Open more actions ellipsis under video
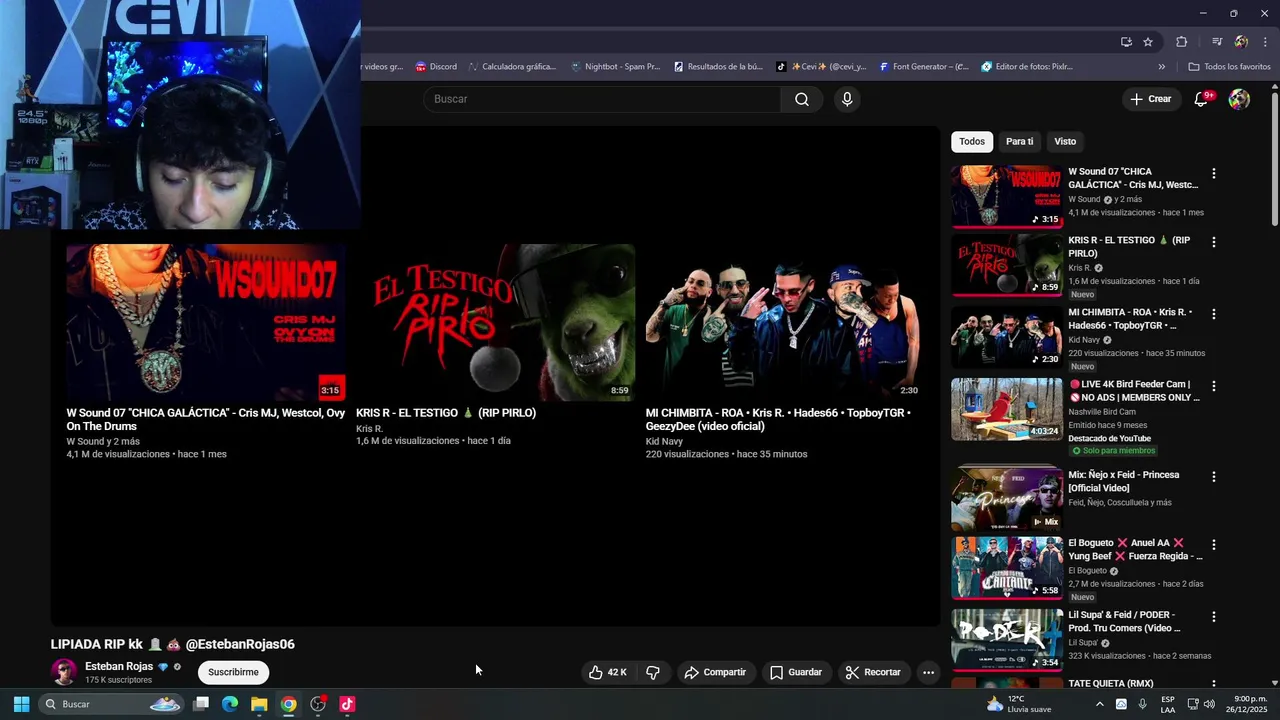The image size is (1280, 720). point(928,672)
